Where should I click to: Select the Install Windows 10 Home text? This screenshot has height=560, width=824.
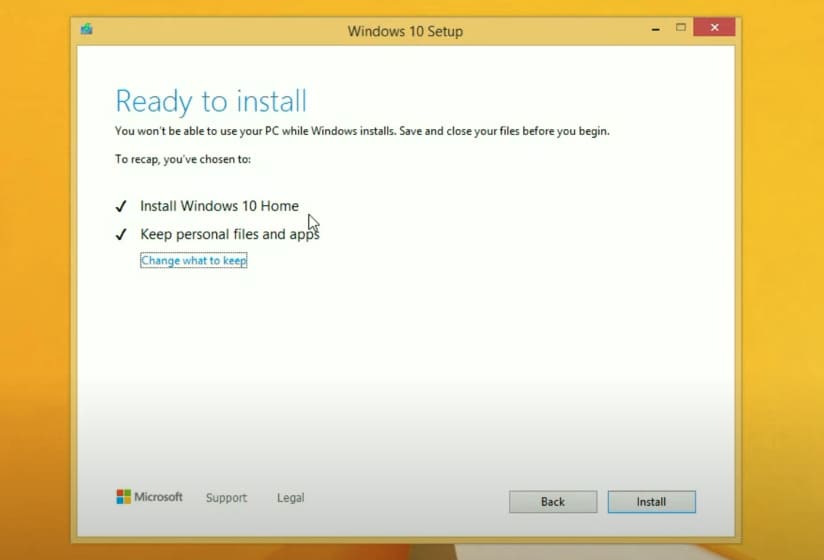pyautogui.click(x=219, y=206)
